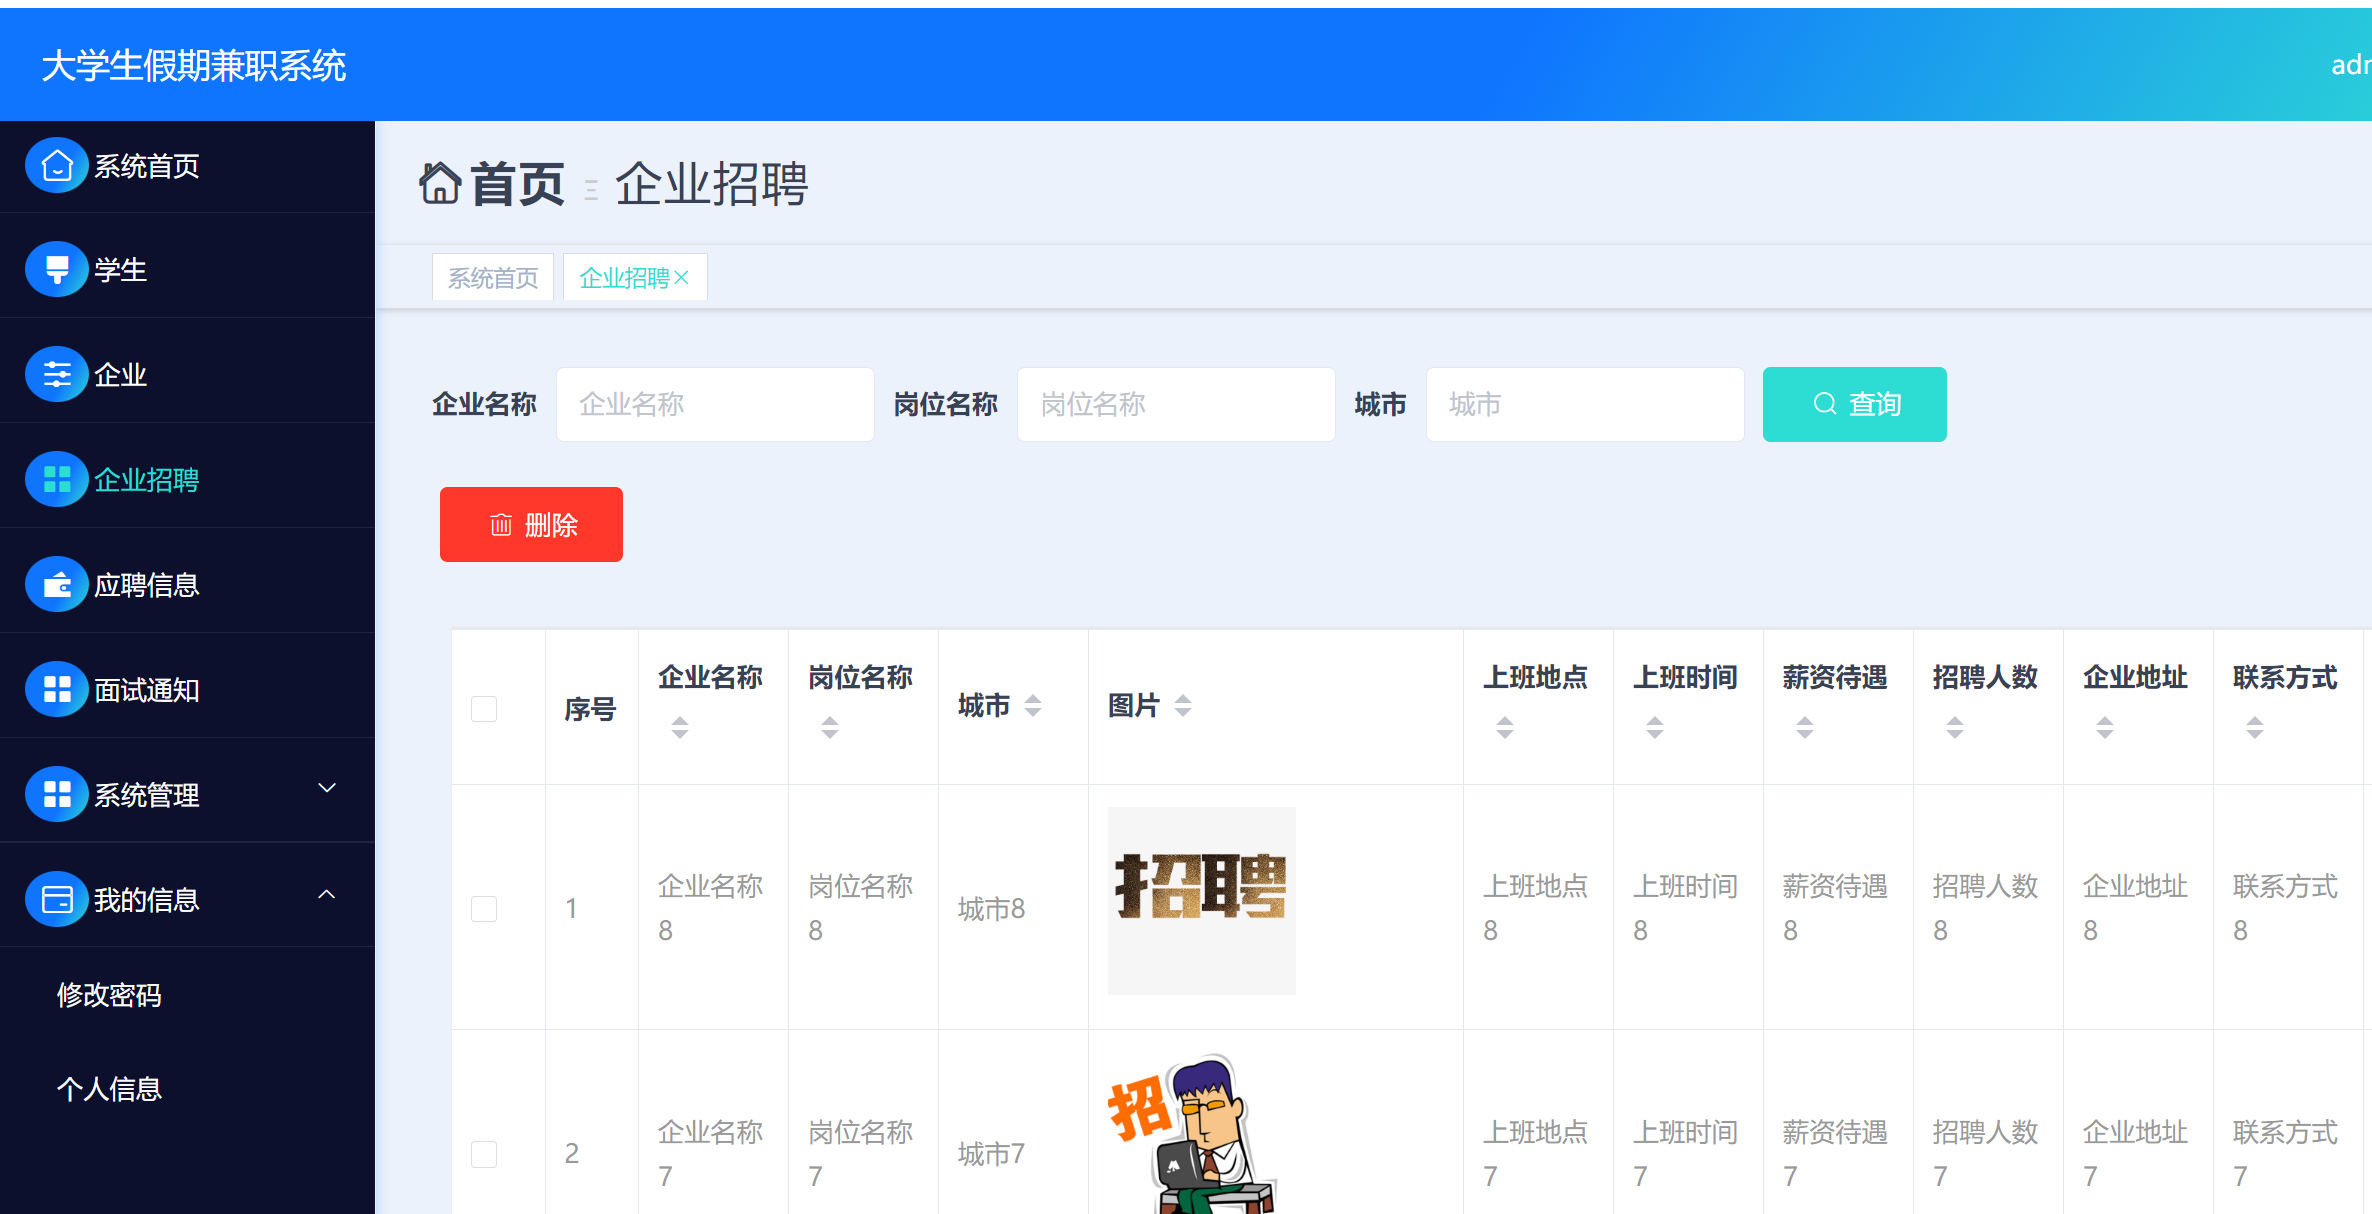Expand the 系统管理 submenu
Screen dimensions: 2372x1214
coord(327,788)
